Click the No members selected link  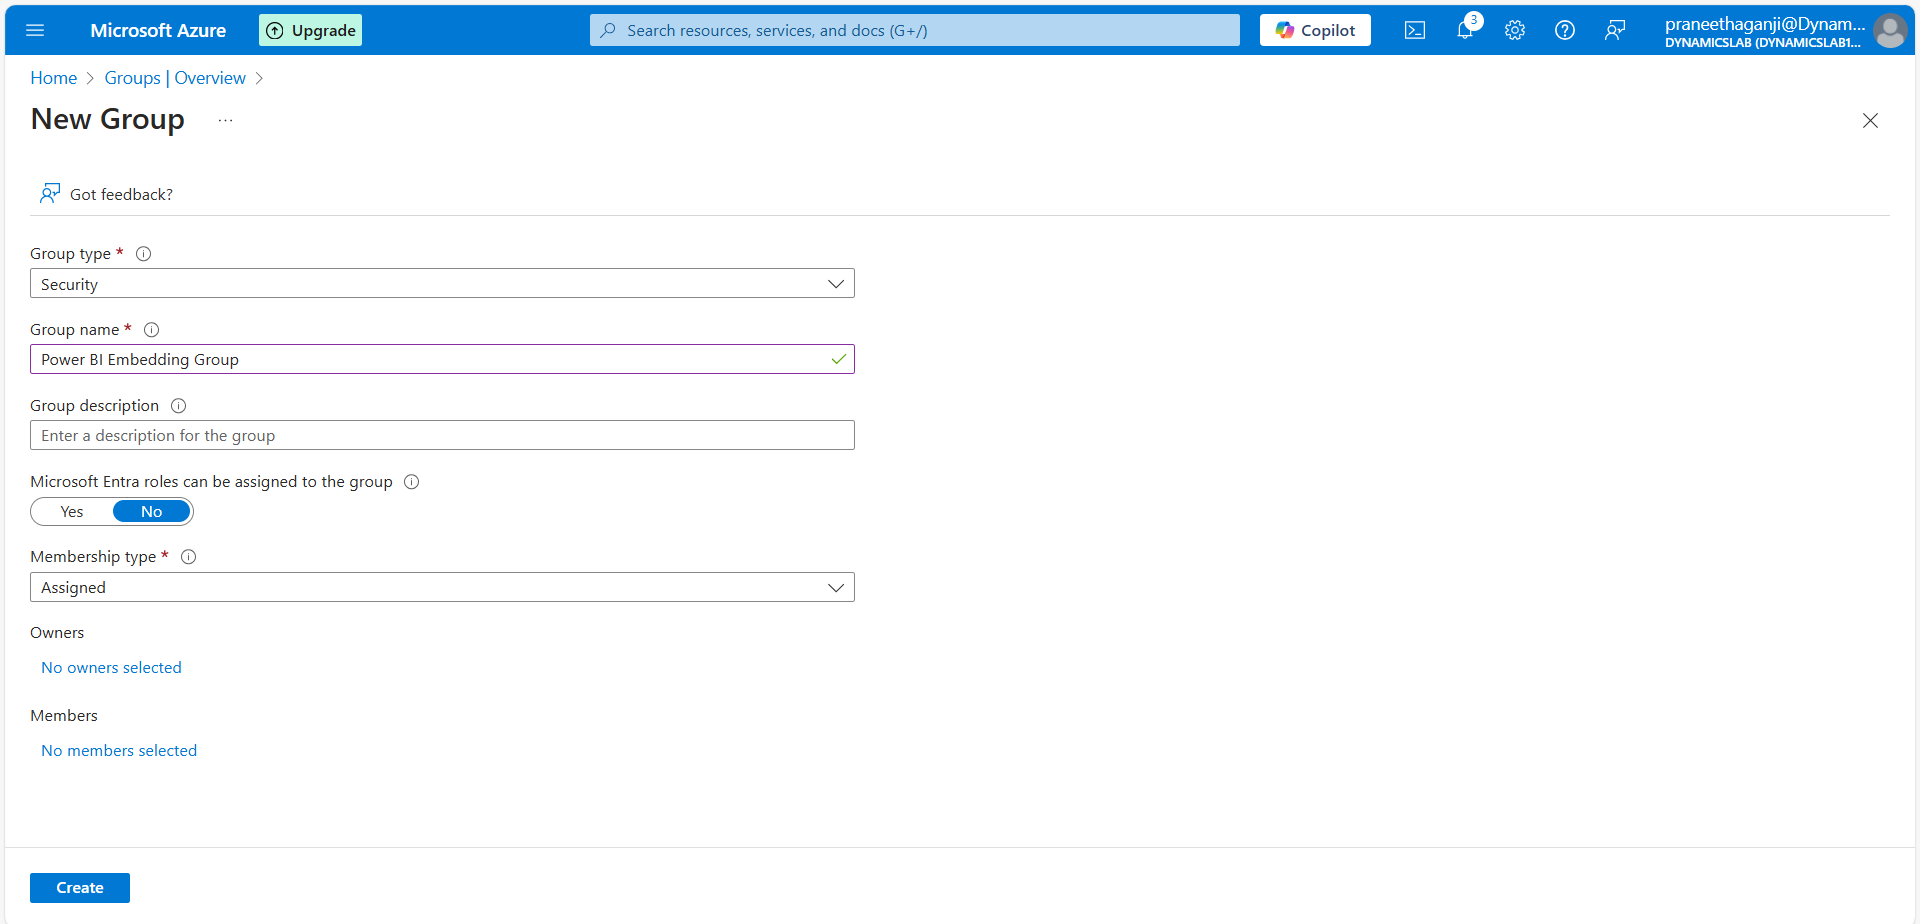click(119, 751)
